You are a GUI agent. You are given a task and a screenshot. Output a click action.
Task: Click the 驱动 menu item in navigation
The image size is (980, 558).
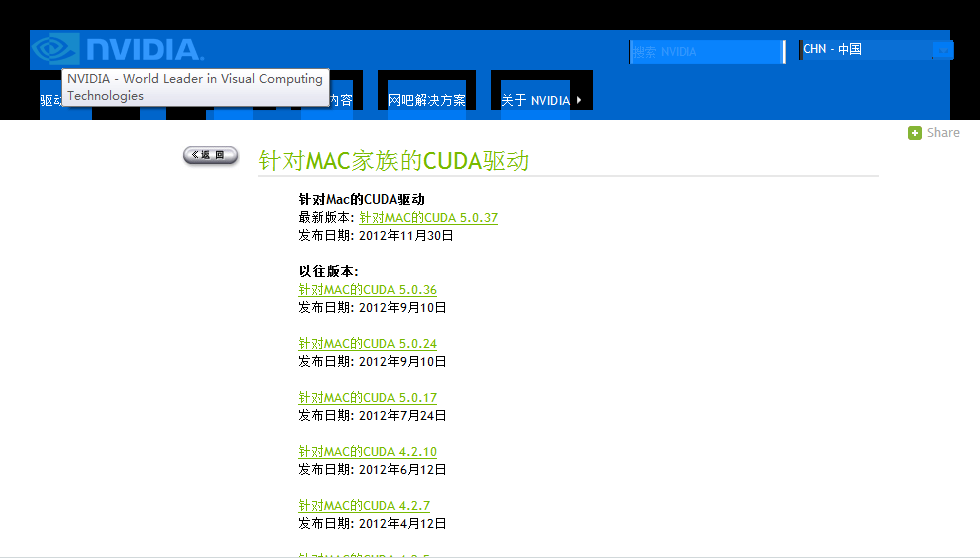51,101
